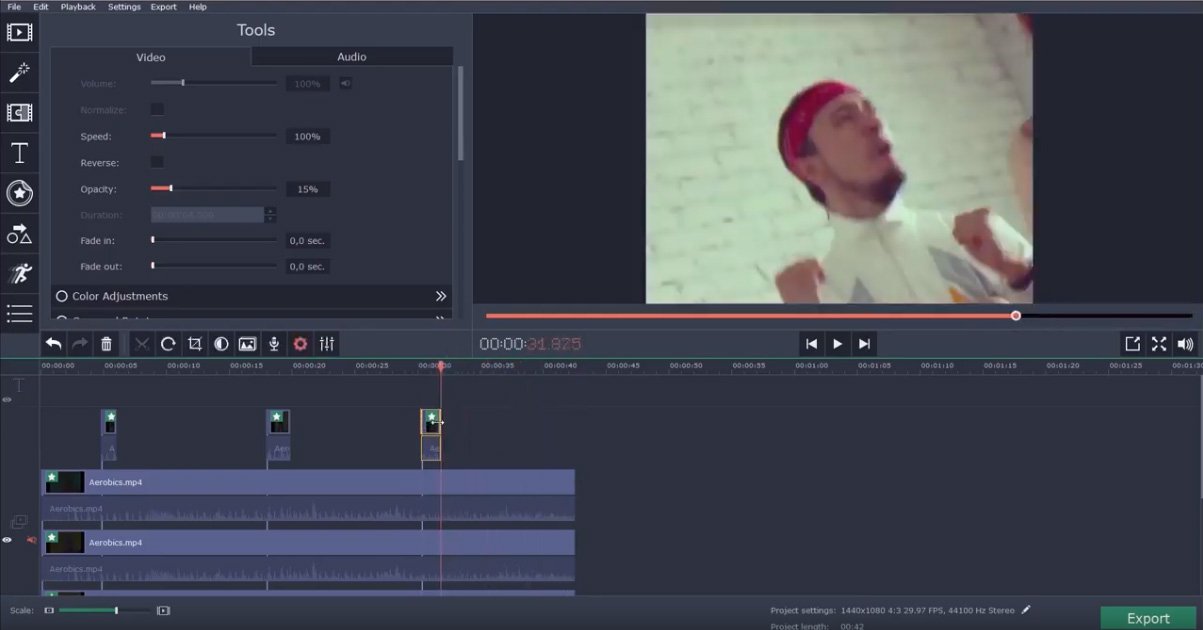Image resolution: width=1203 pixels, height=630 pixels.
Task: Switch to the Audio tab in Tools
Action: coord(351,57)
